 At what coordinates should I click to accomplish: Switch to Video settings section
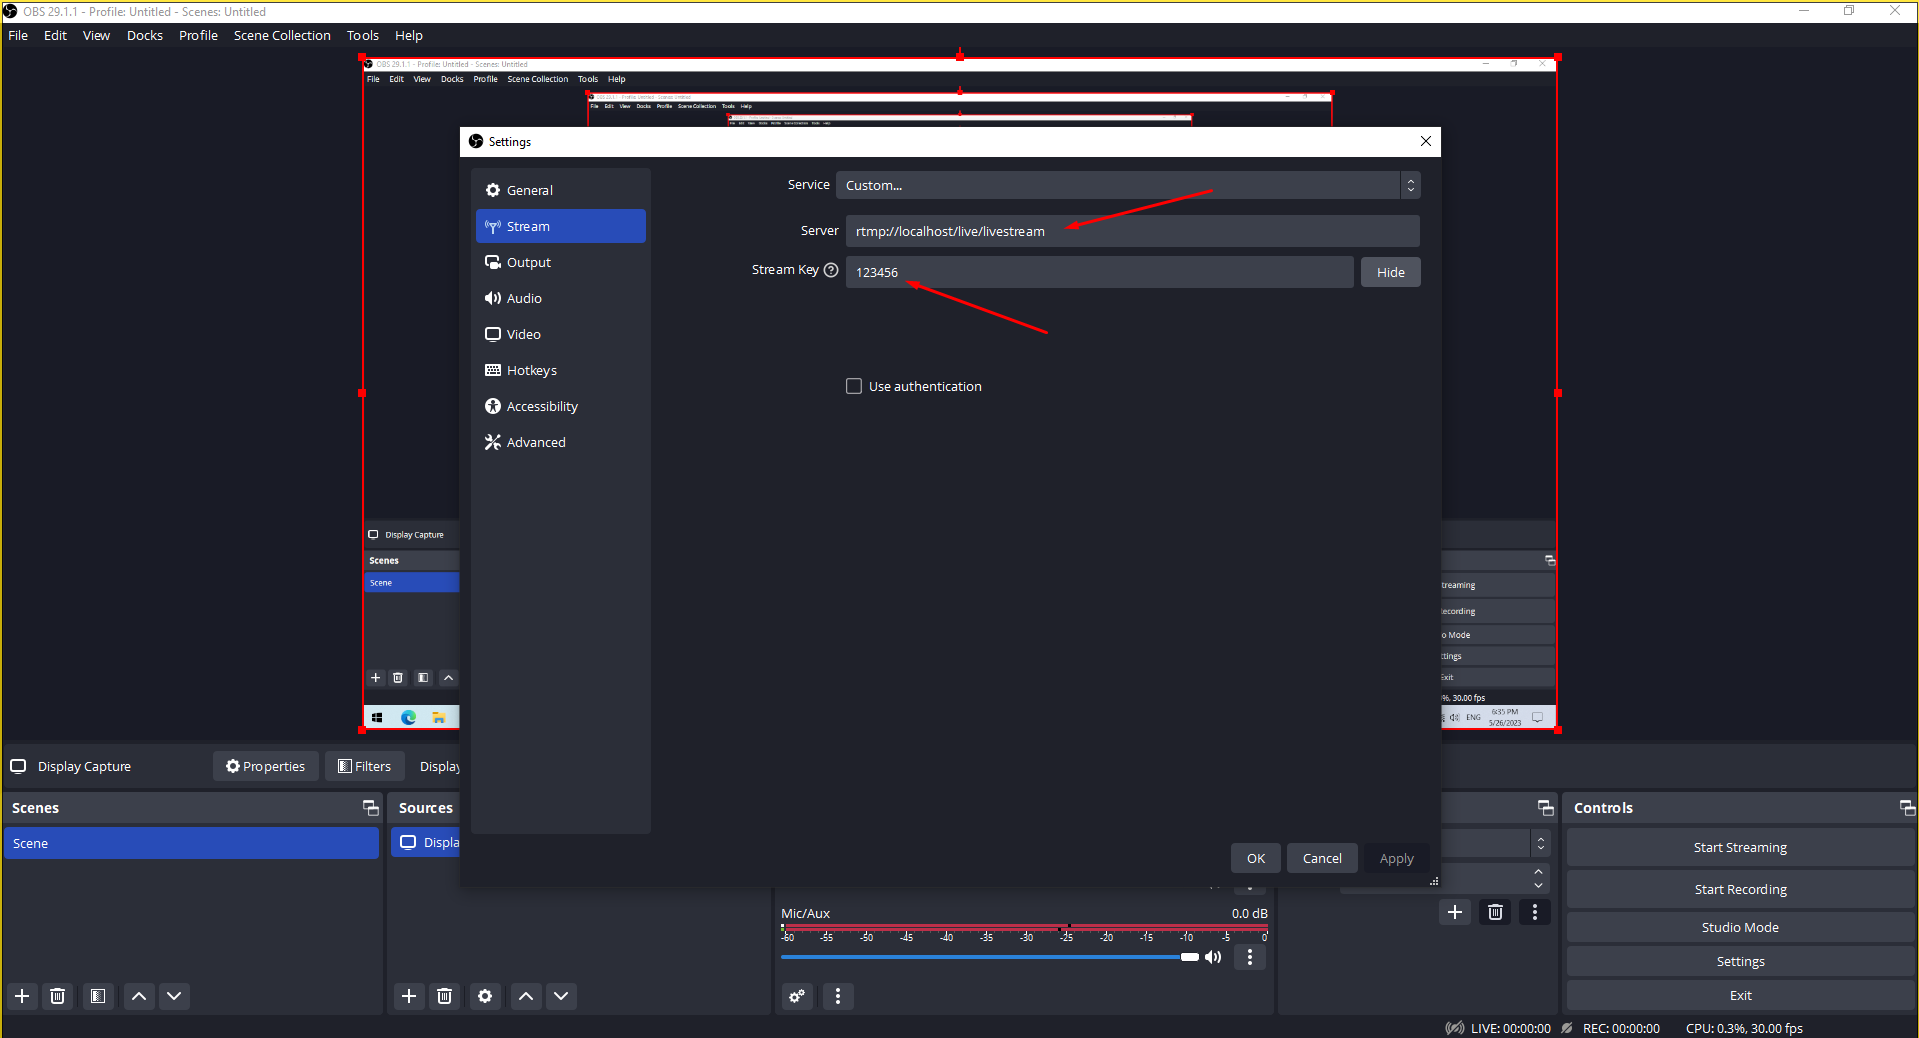[x=561, y=334]
